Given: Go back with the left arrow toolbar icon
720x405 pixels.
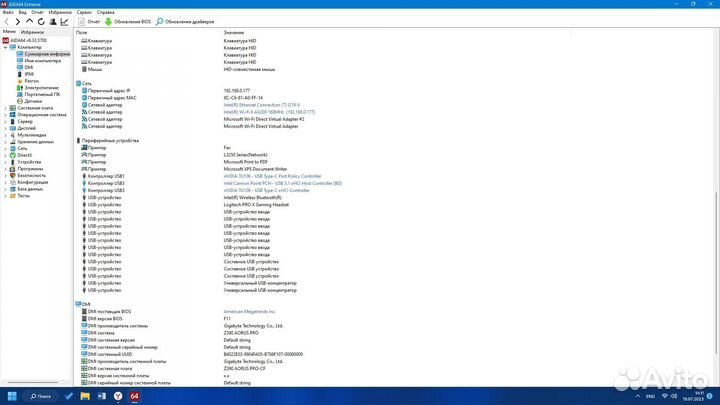Looking at the screenshot, I should (6, 22).
